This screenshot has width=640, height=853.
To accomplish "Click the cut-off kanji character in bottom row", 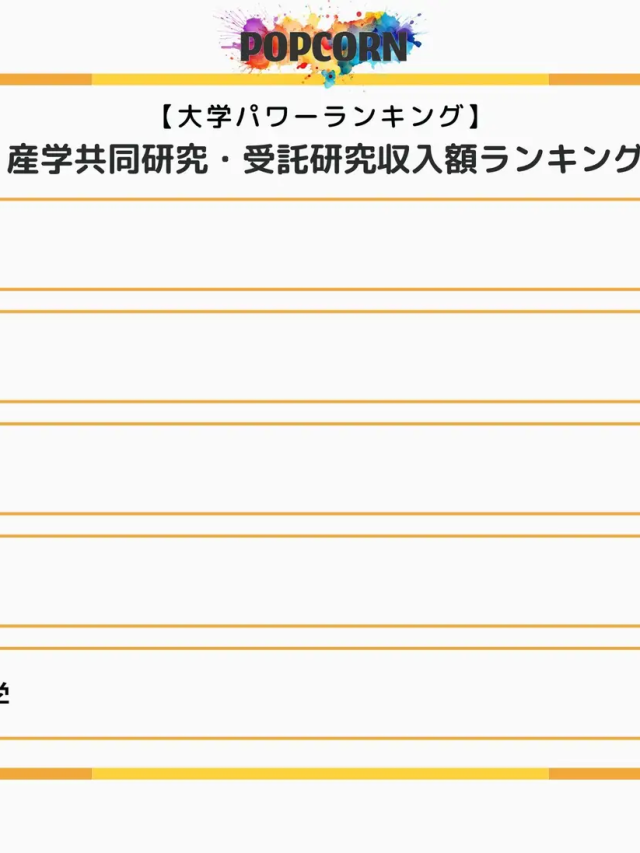I will point(4,693).
